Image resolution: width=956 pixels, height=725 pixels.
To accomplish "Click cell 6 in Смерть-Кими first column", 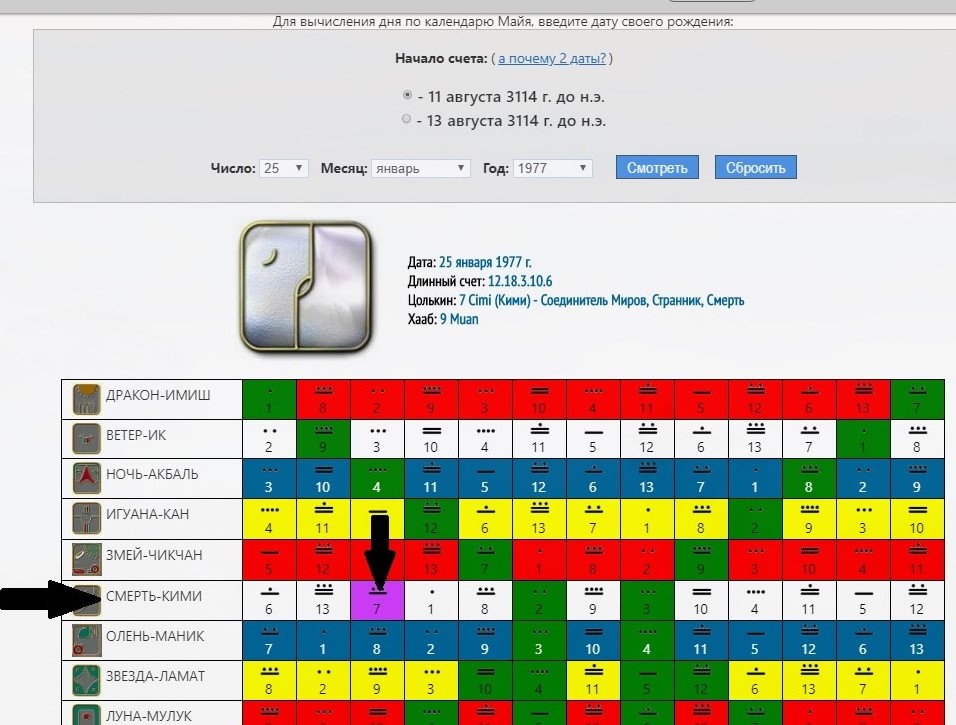I will point(269,600).
